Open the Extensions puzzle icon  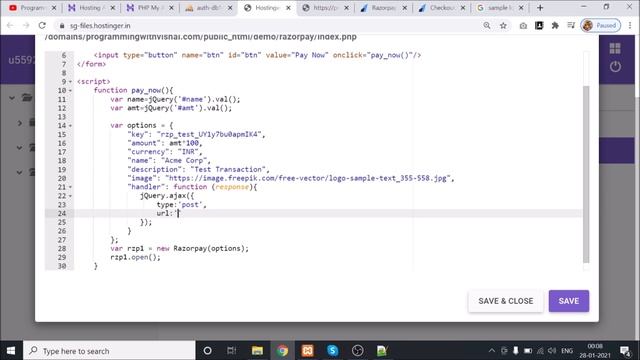[555, 25]
